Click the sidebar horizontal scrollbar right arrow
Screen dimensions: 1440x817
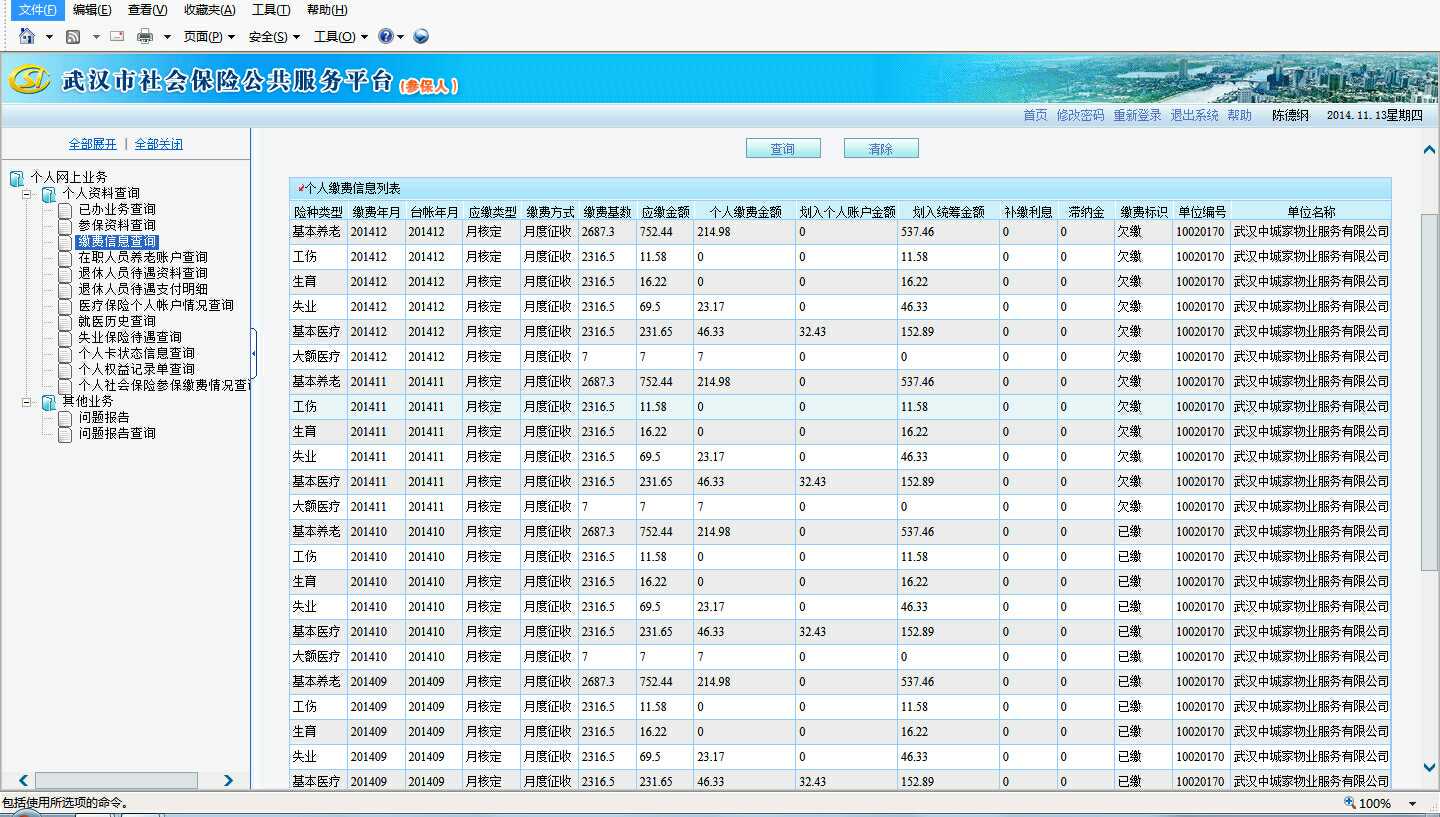click(x=228, y=781)
